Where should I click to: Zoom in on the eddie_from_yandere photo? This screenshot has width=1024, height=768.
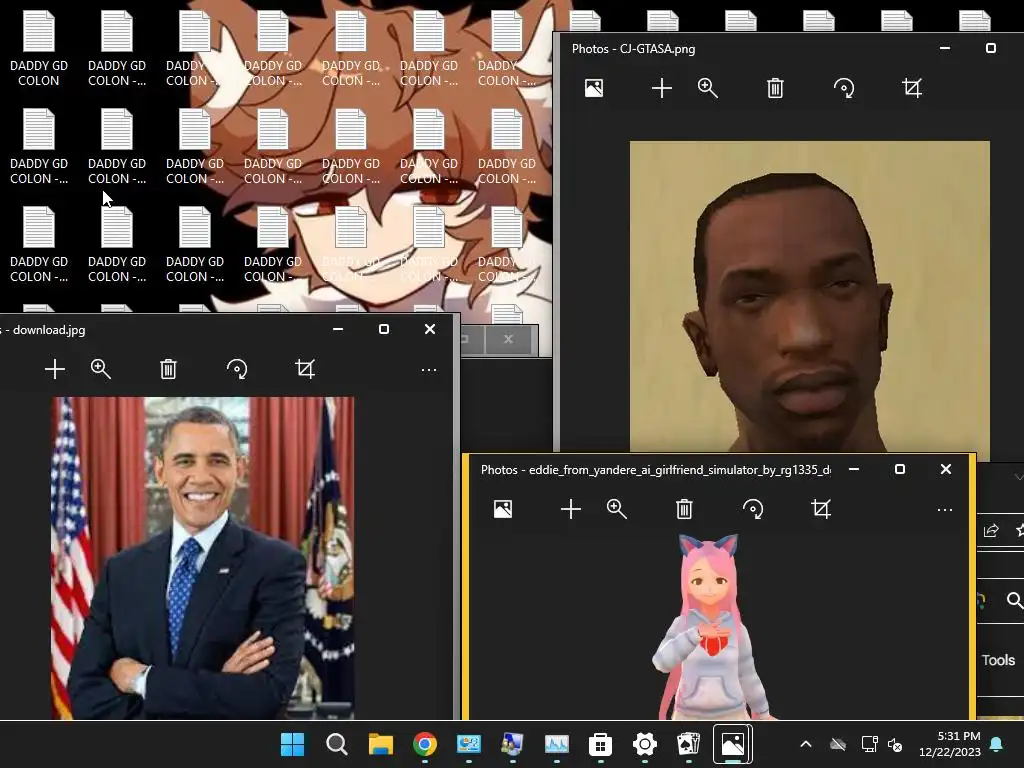point(616,509)
